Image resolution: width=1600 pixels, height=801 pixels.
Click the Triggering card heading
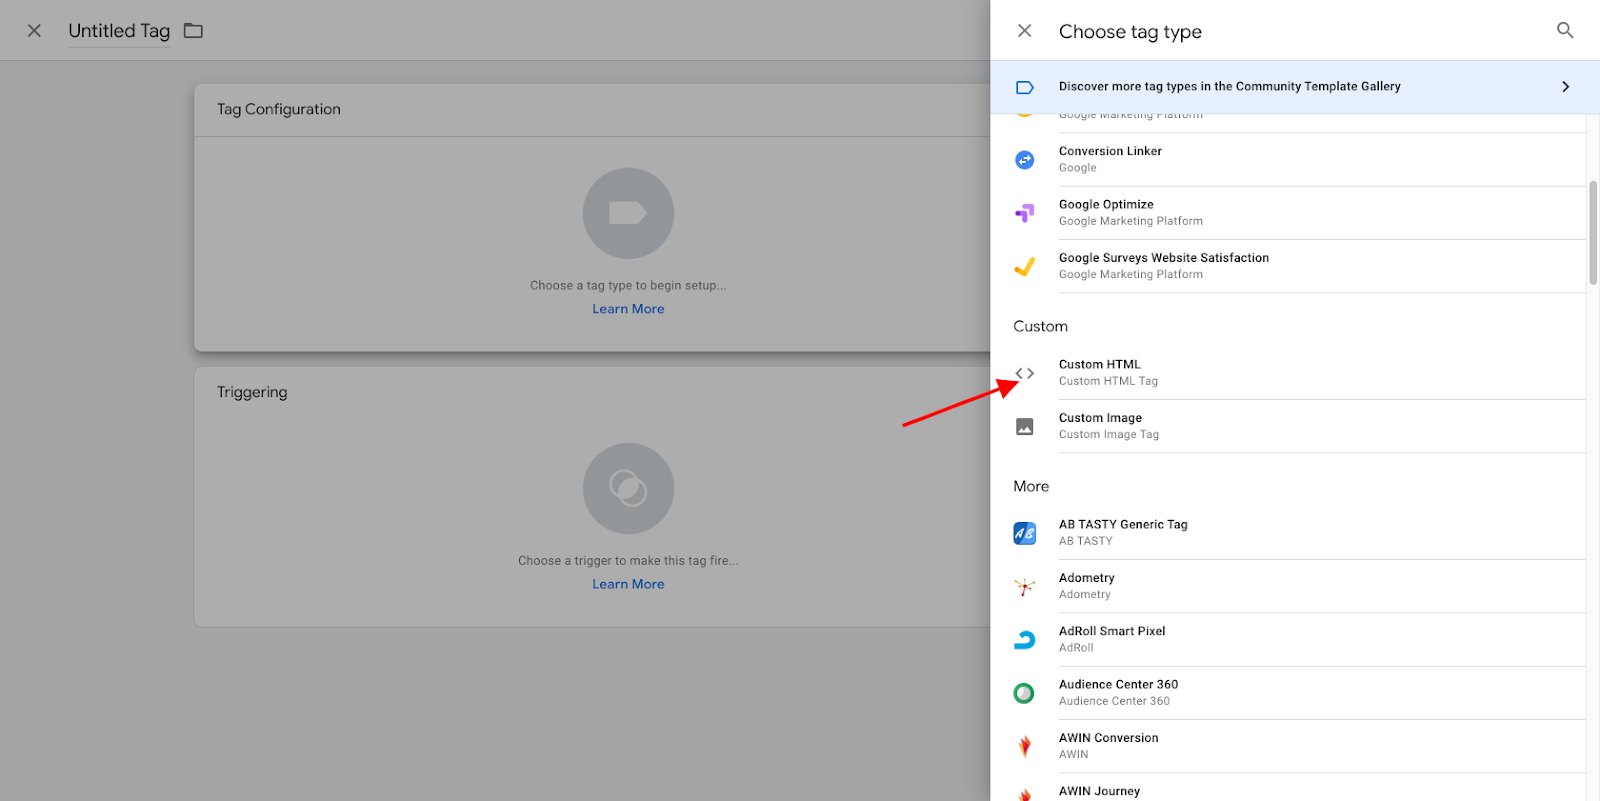pyautogui.click(x=252, y=392)
